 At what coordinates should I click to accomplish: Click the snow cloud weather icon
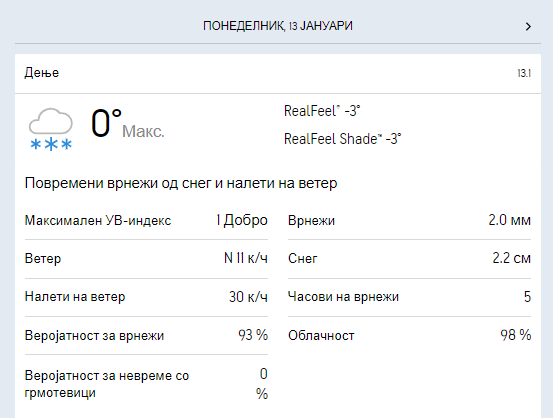(51, 130)
